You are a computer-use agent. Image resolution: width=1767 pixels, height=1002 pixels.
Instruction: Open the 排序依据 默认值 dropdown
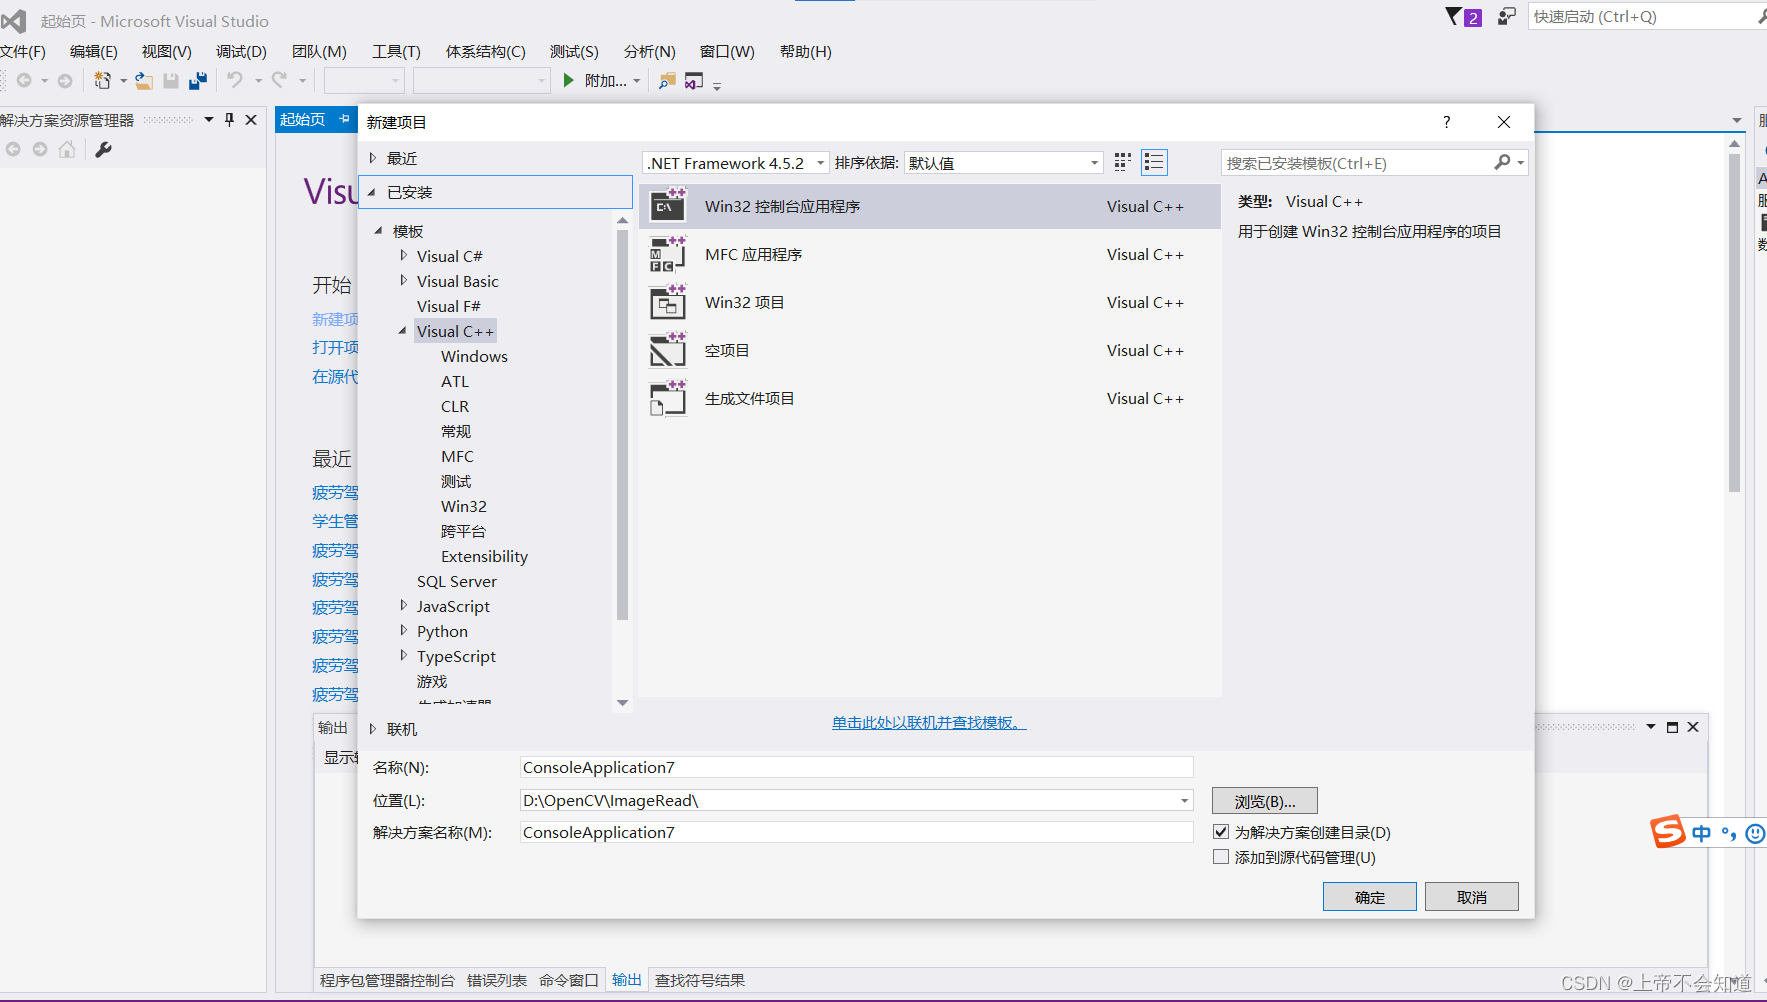[x=1004, y=163]
